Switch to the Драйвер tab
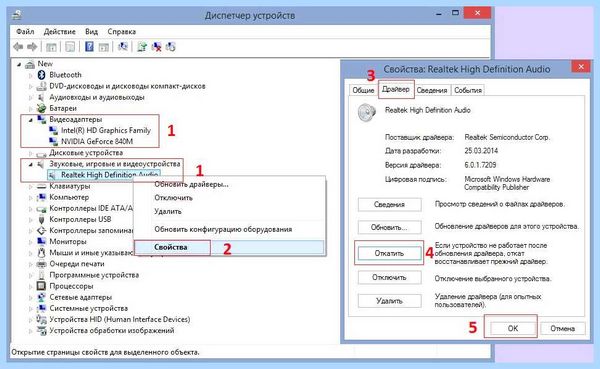Image resolution: width=600 pixels, height=369 pixels. click(396, 89)
